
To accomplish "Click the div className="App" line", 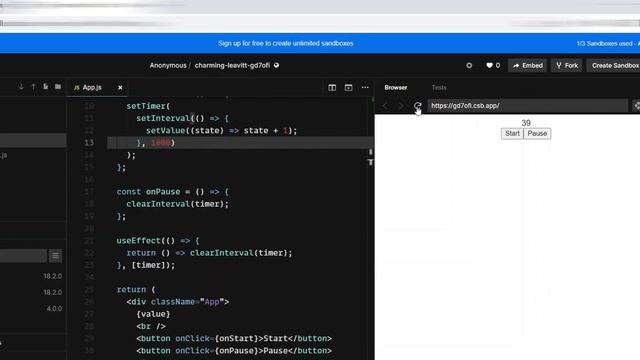I will [x=178, y=302].
